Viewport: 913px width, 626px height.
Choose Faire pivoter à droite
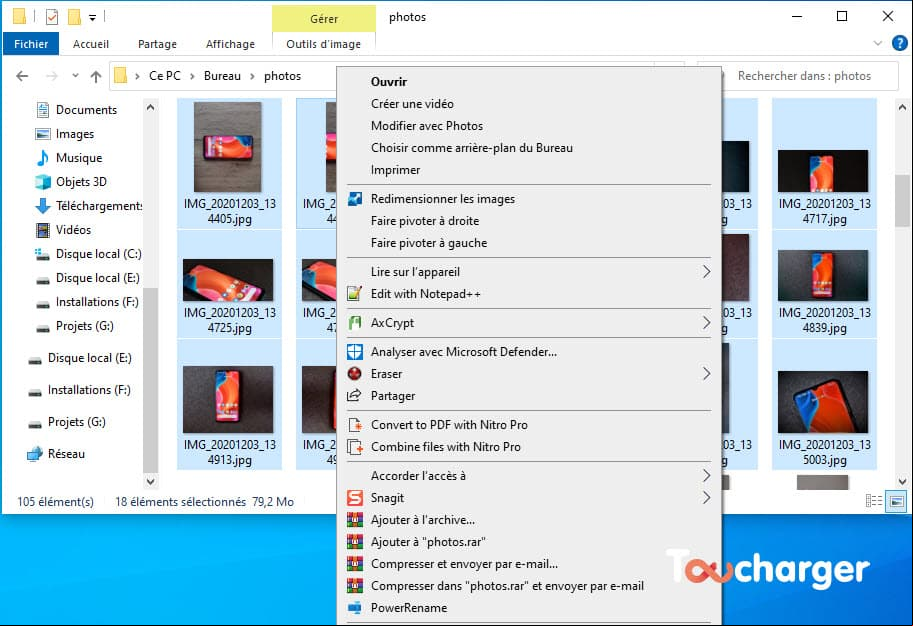(529, 221)
